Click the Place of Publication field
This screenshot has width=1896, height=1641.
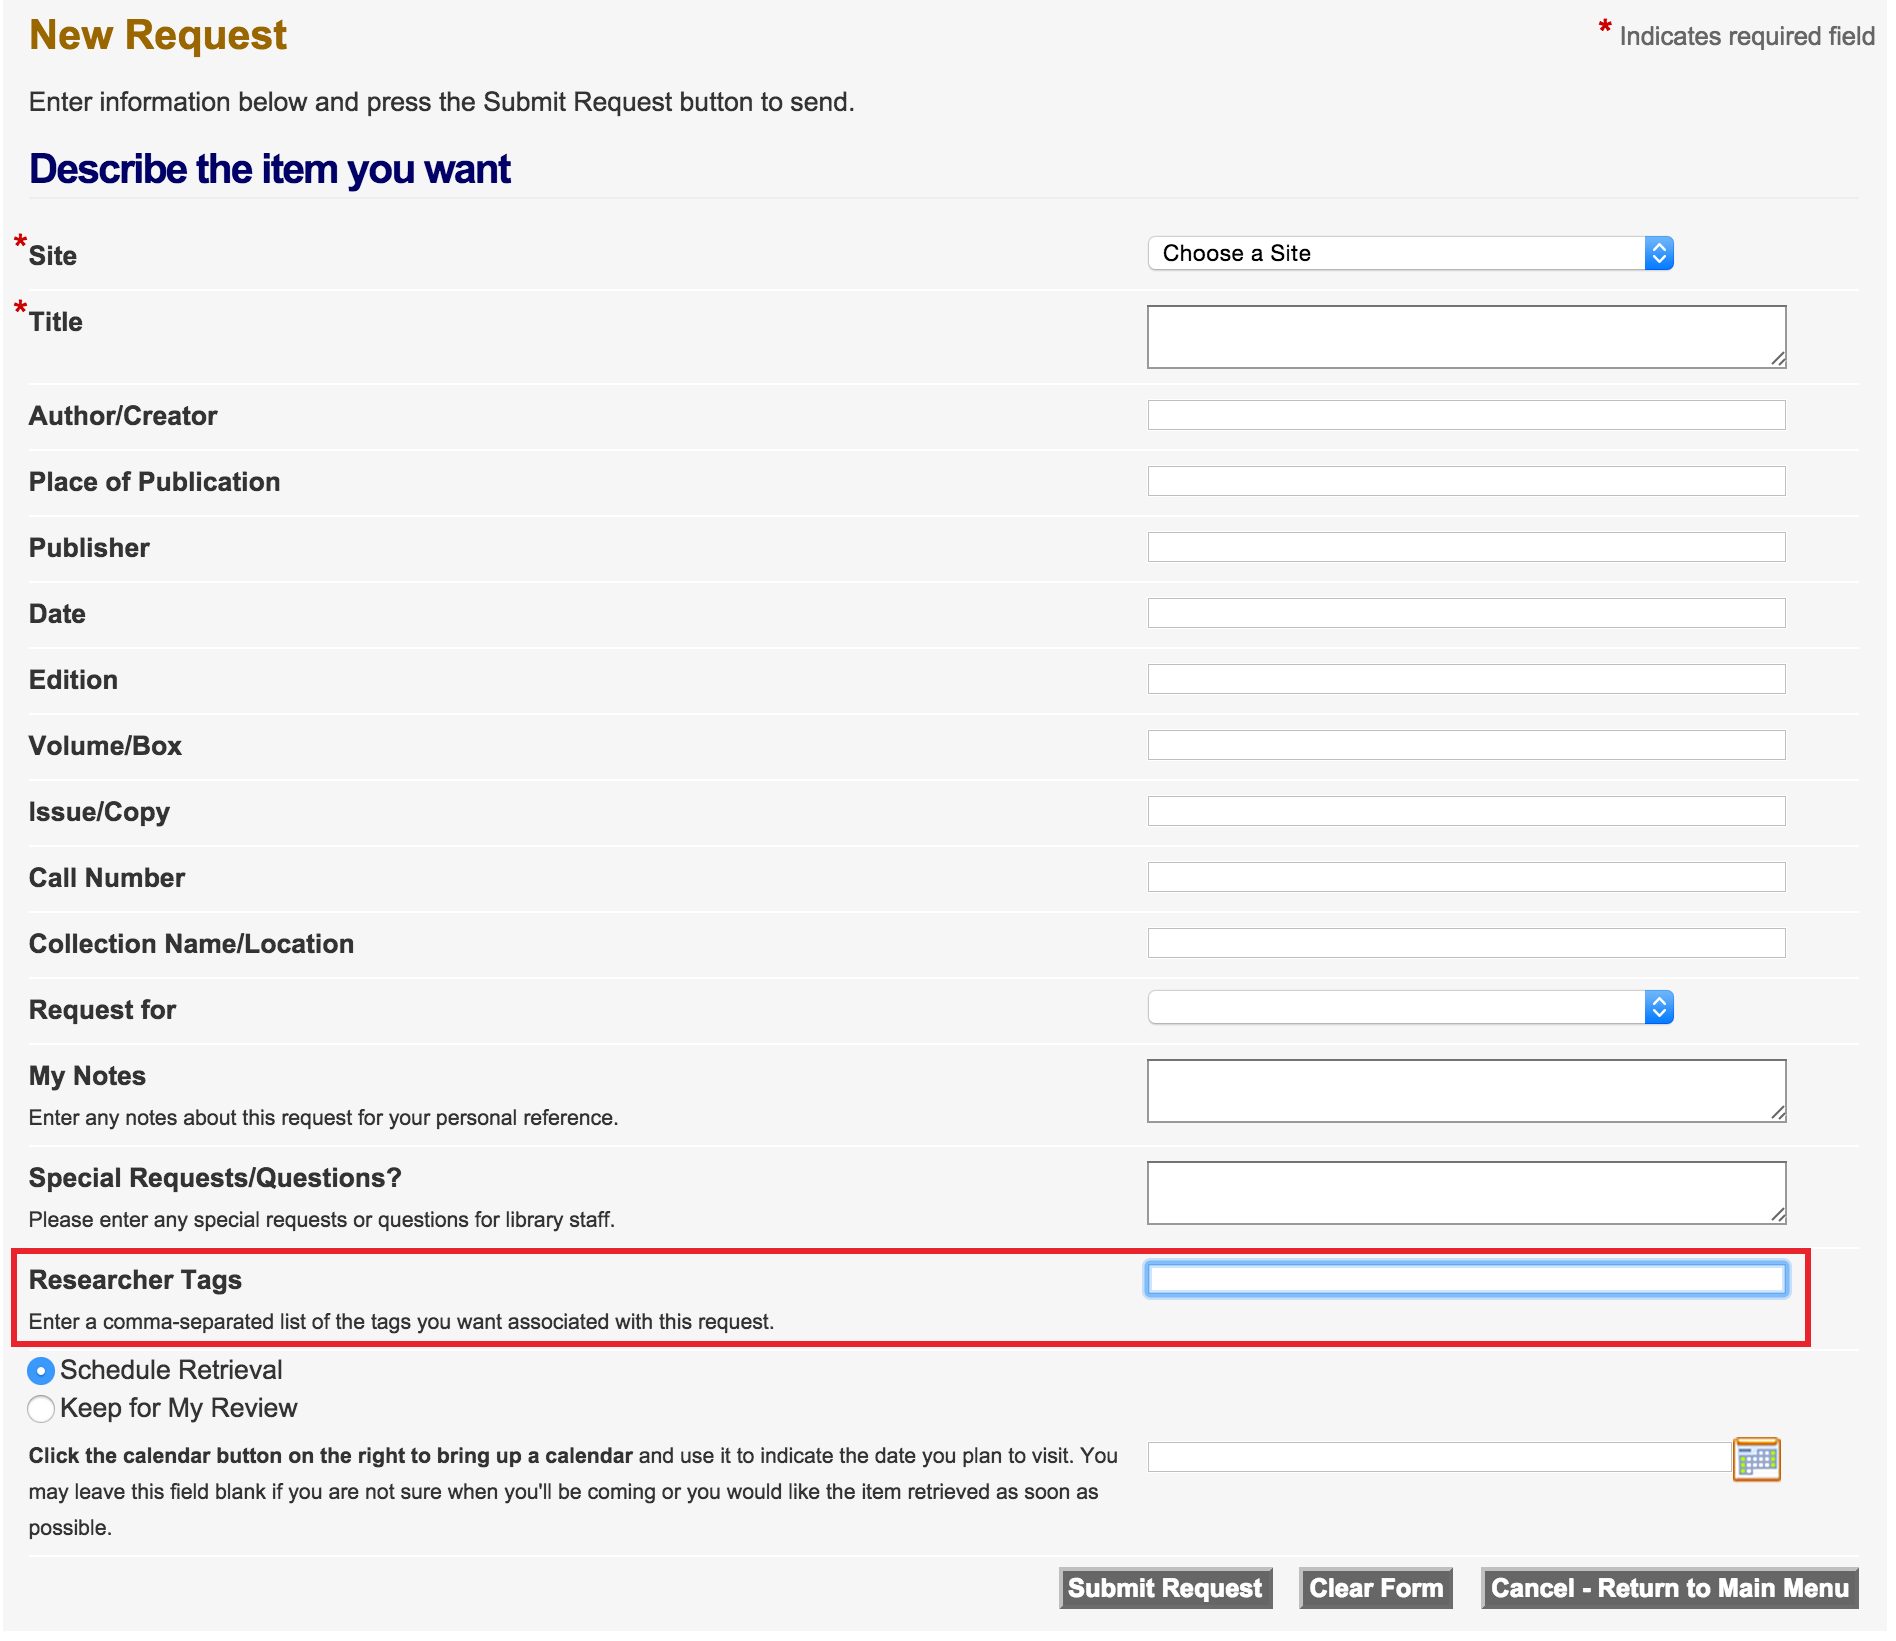[x=1466, y=482]
